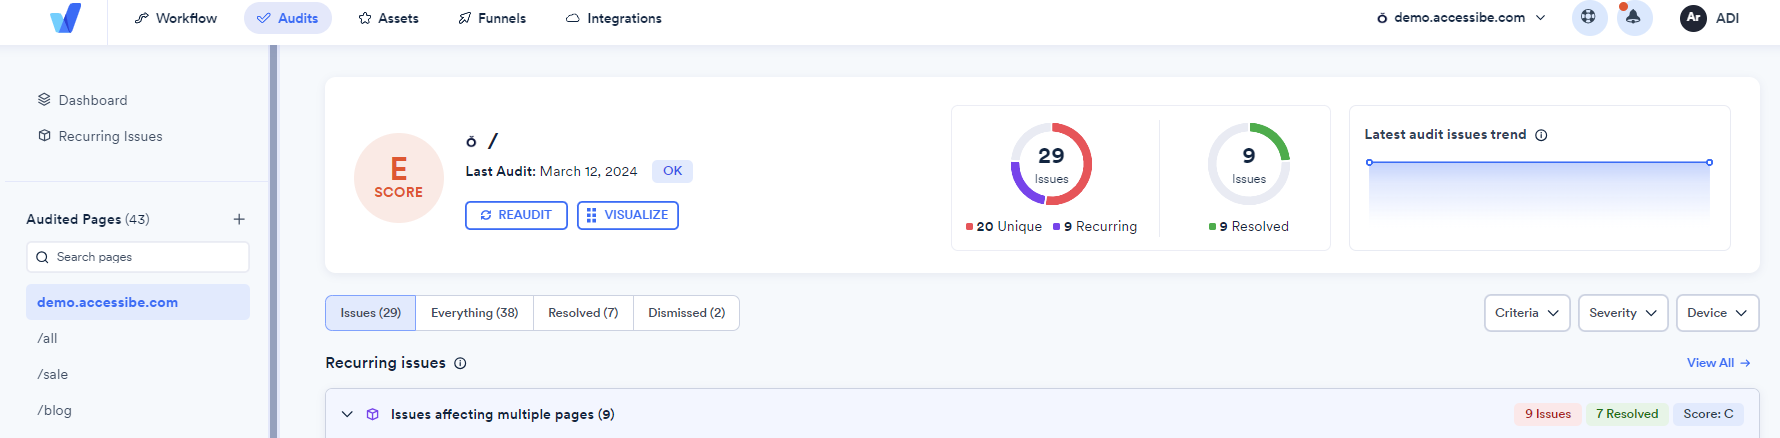
Task: Switch to the Audits section
Action: coord(288,18)
